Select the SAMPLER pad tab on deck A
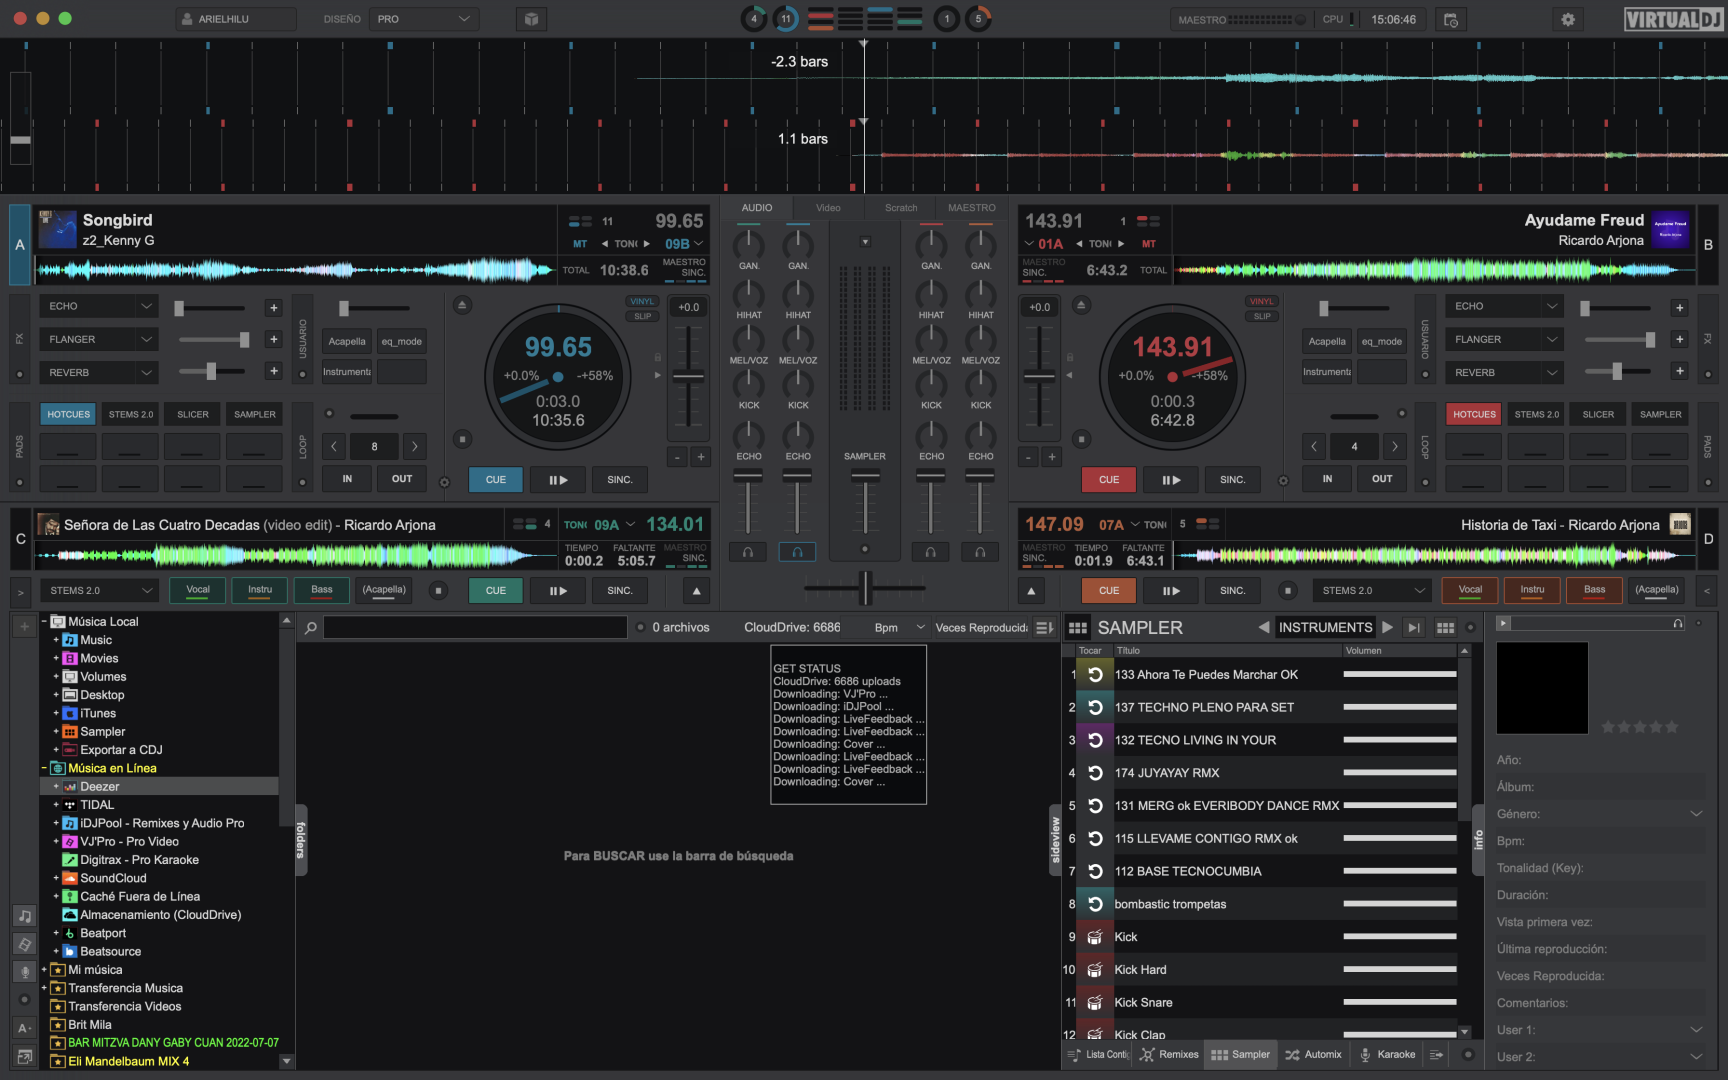The width and height of the screenshot is (1728, 1080). click(255, 414)
